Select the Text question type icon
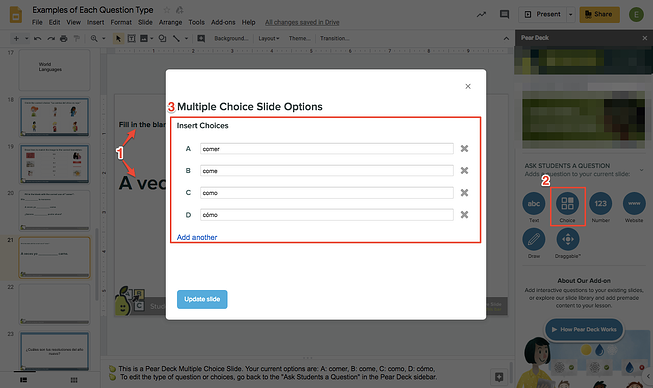The height and width of the screenshot is (388, 653). coord(533,203)
